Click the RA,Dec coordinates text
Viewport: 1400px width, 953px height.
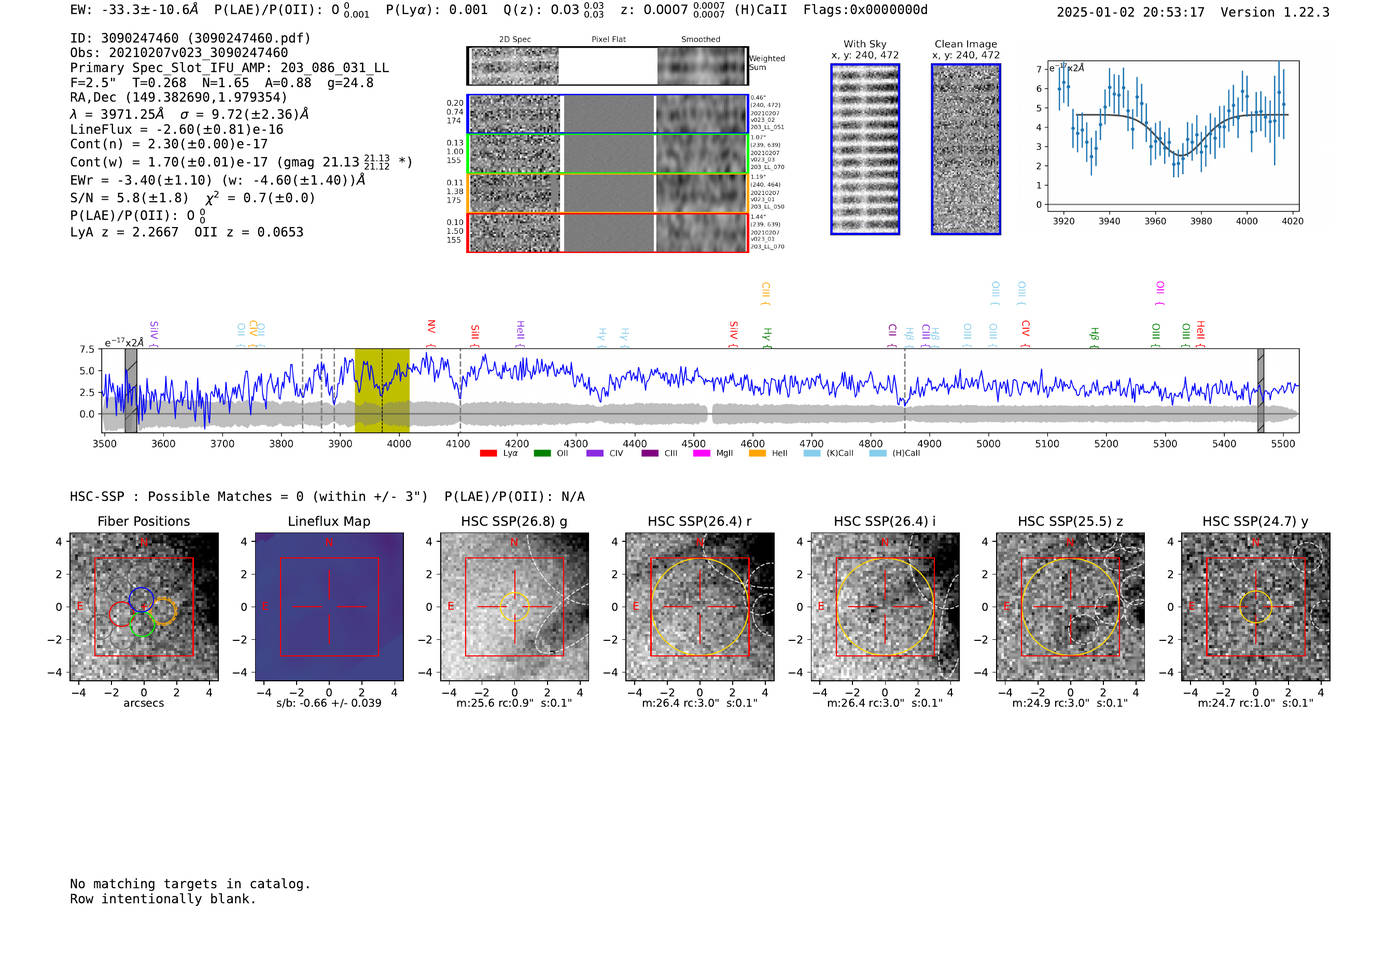click(178, 97)
